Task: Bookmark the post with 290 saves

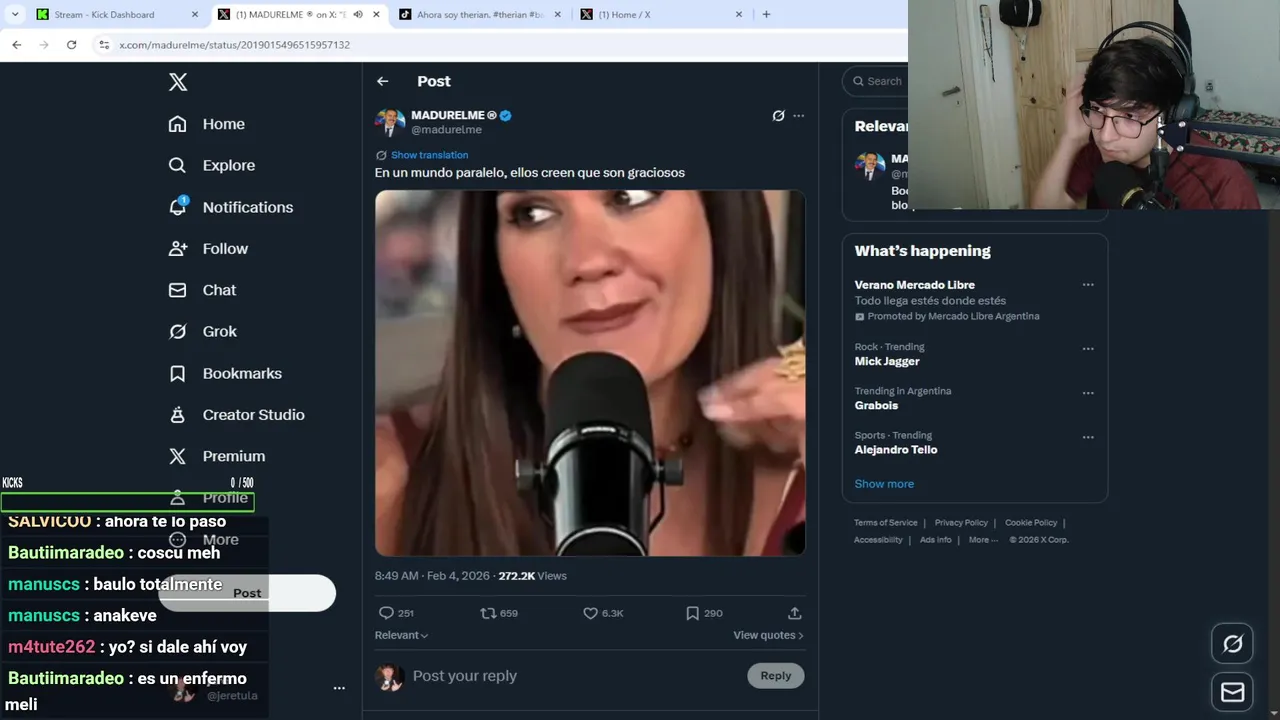Action: (x=704, y=613)
